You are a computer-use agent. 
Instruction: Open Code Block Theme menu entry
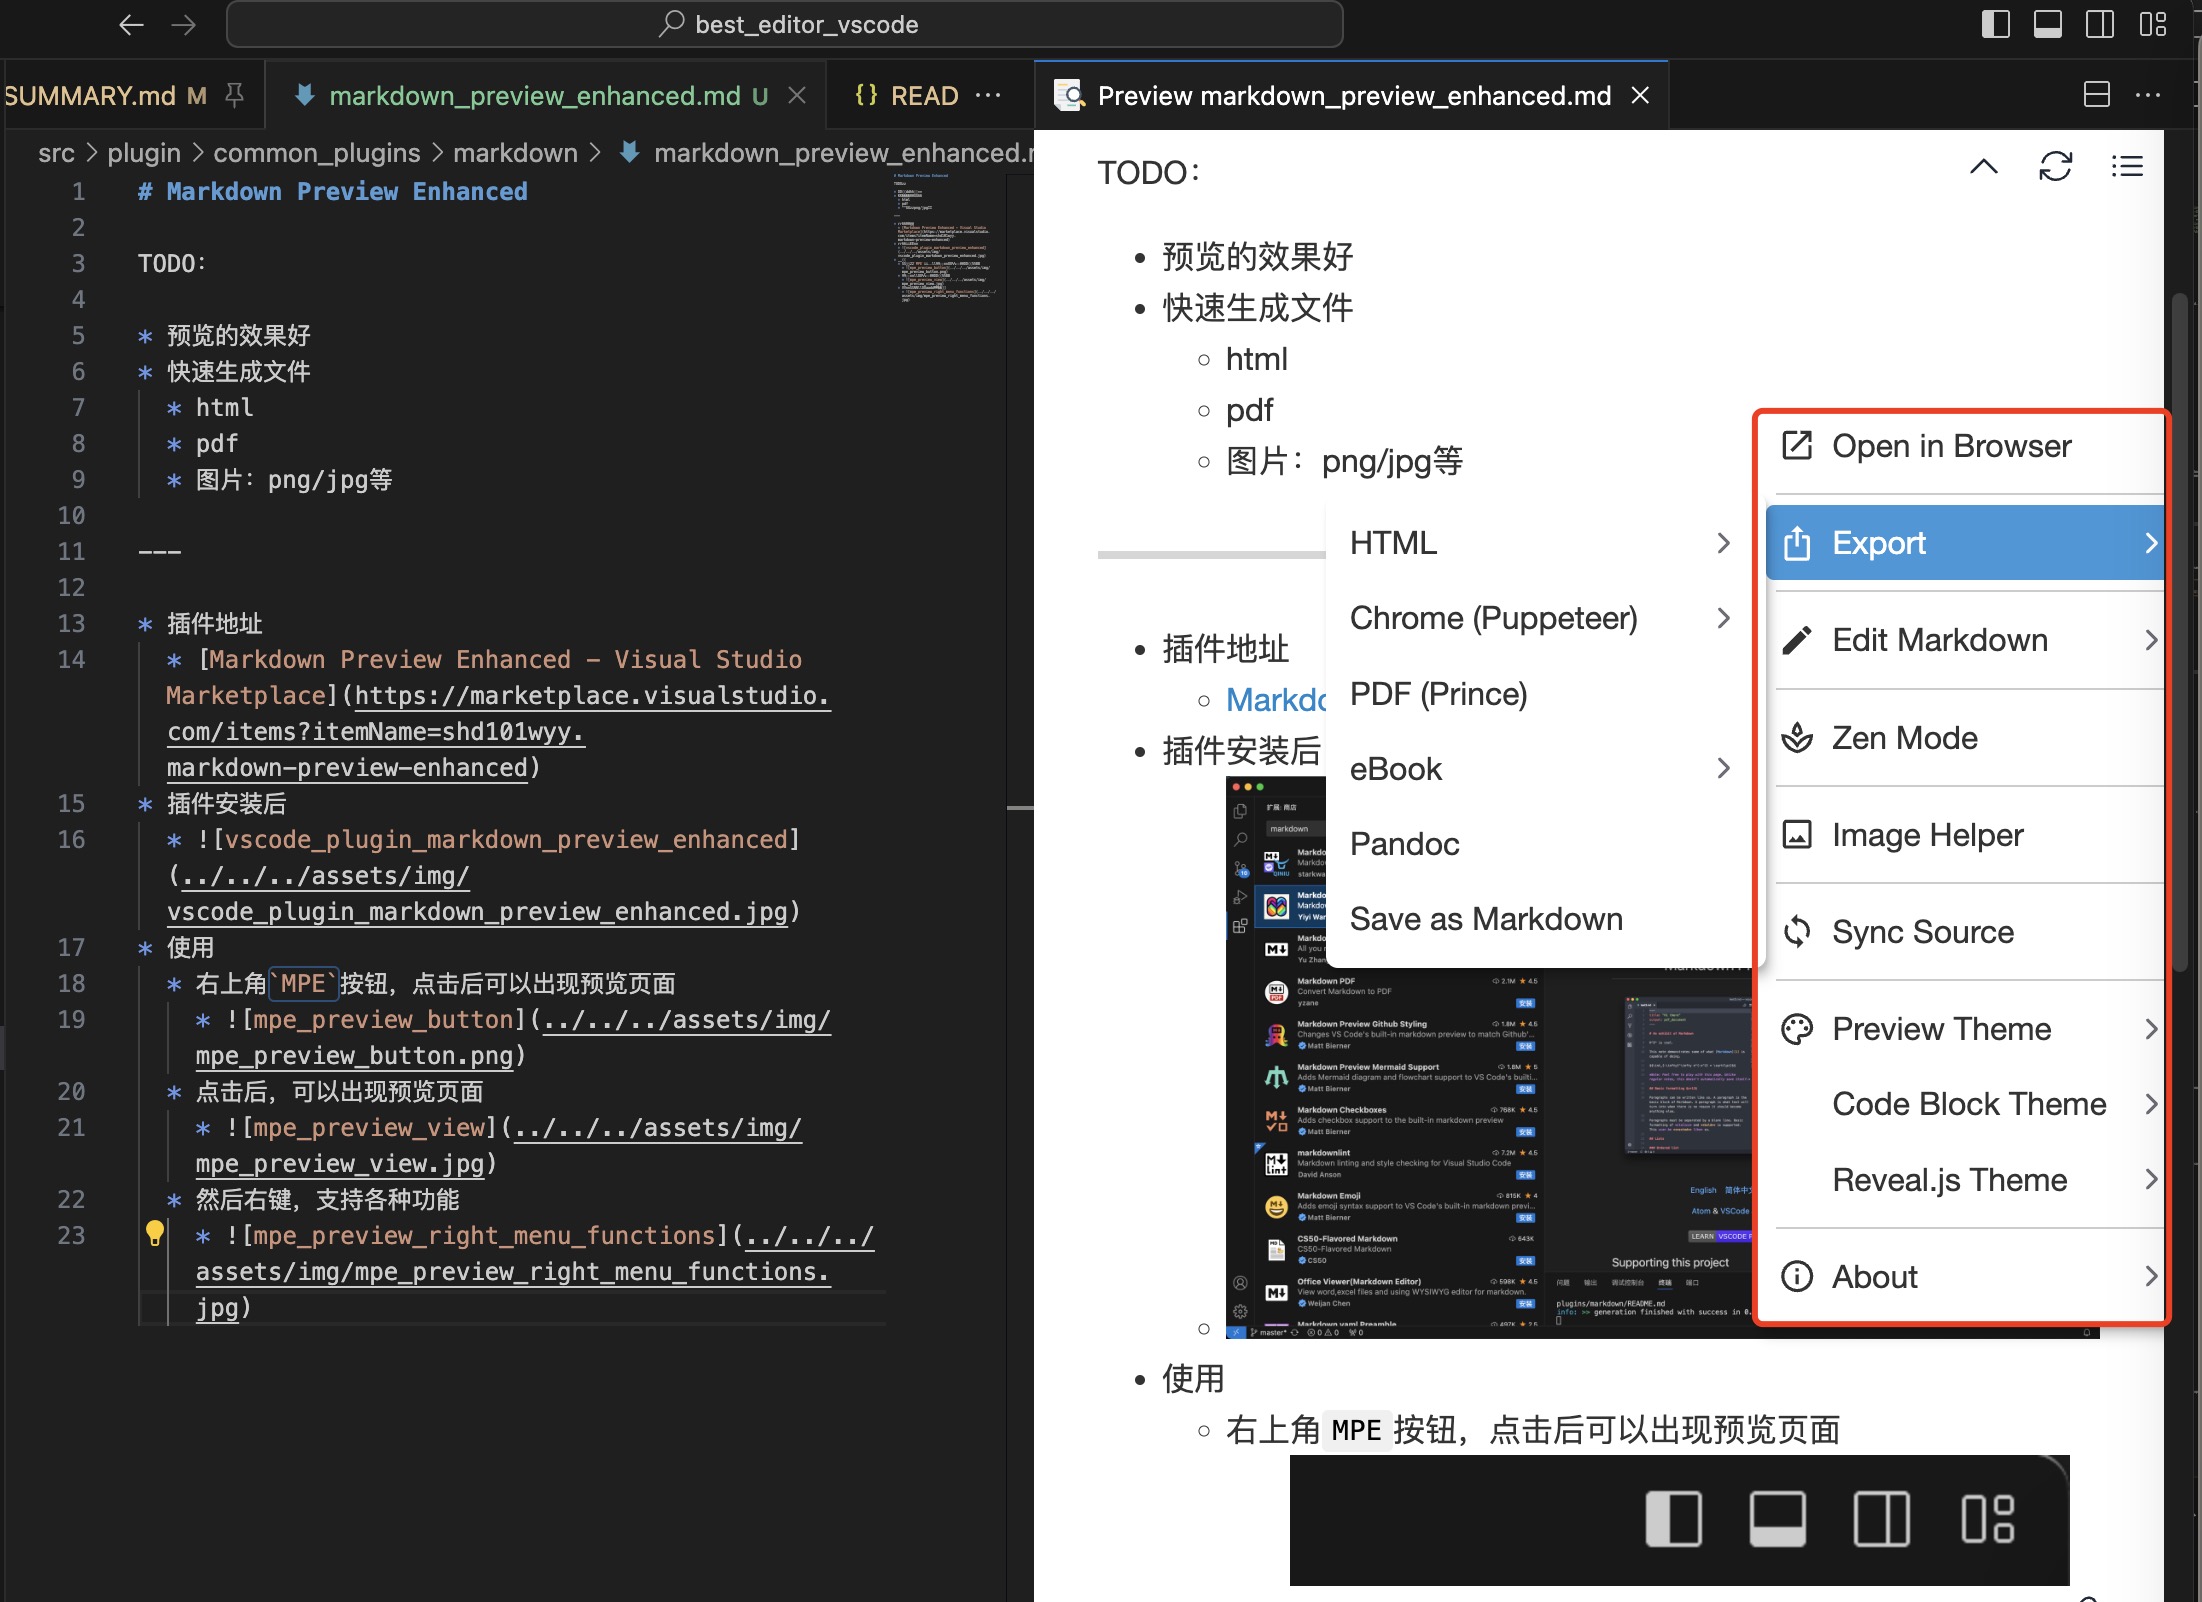pos(1967,1104)
